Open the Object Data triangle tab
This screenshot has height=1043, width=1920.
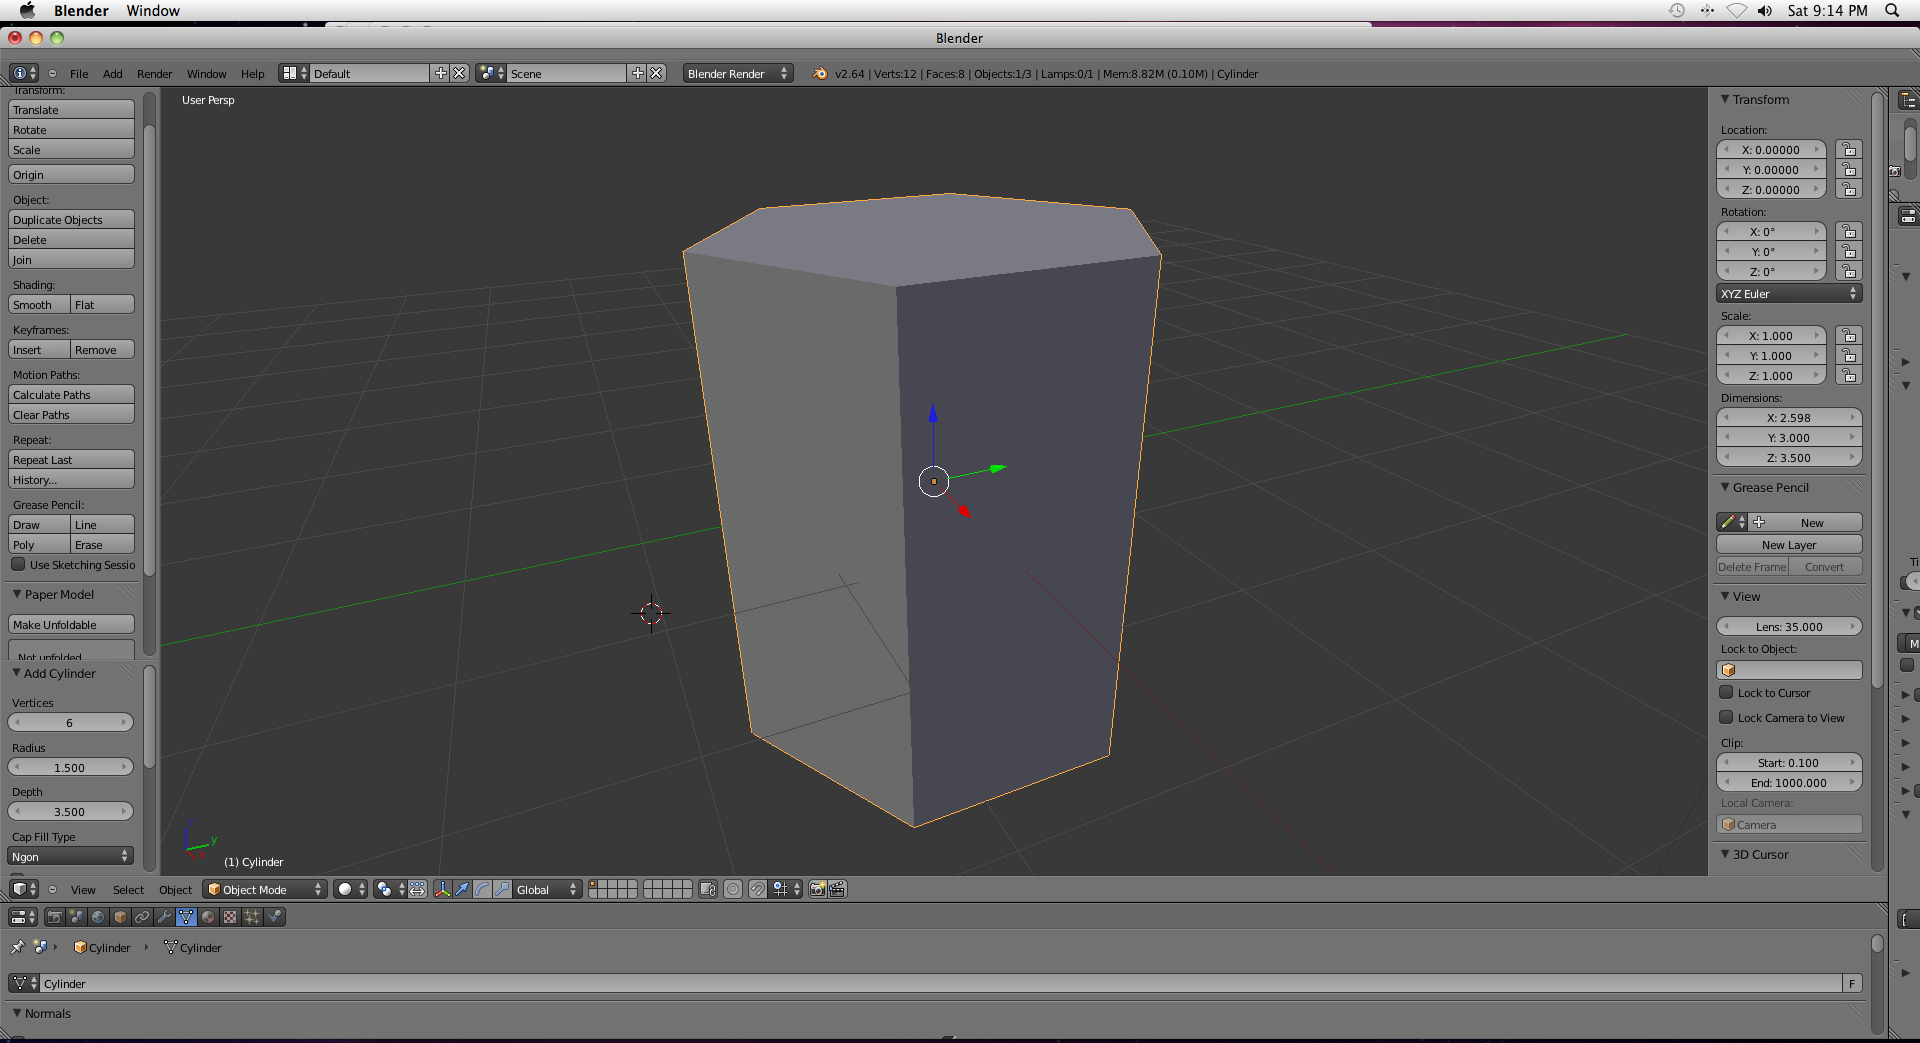tap(187, 917)
